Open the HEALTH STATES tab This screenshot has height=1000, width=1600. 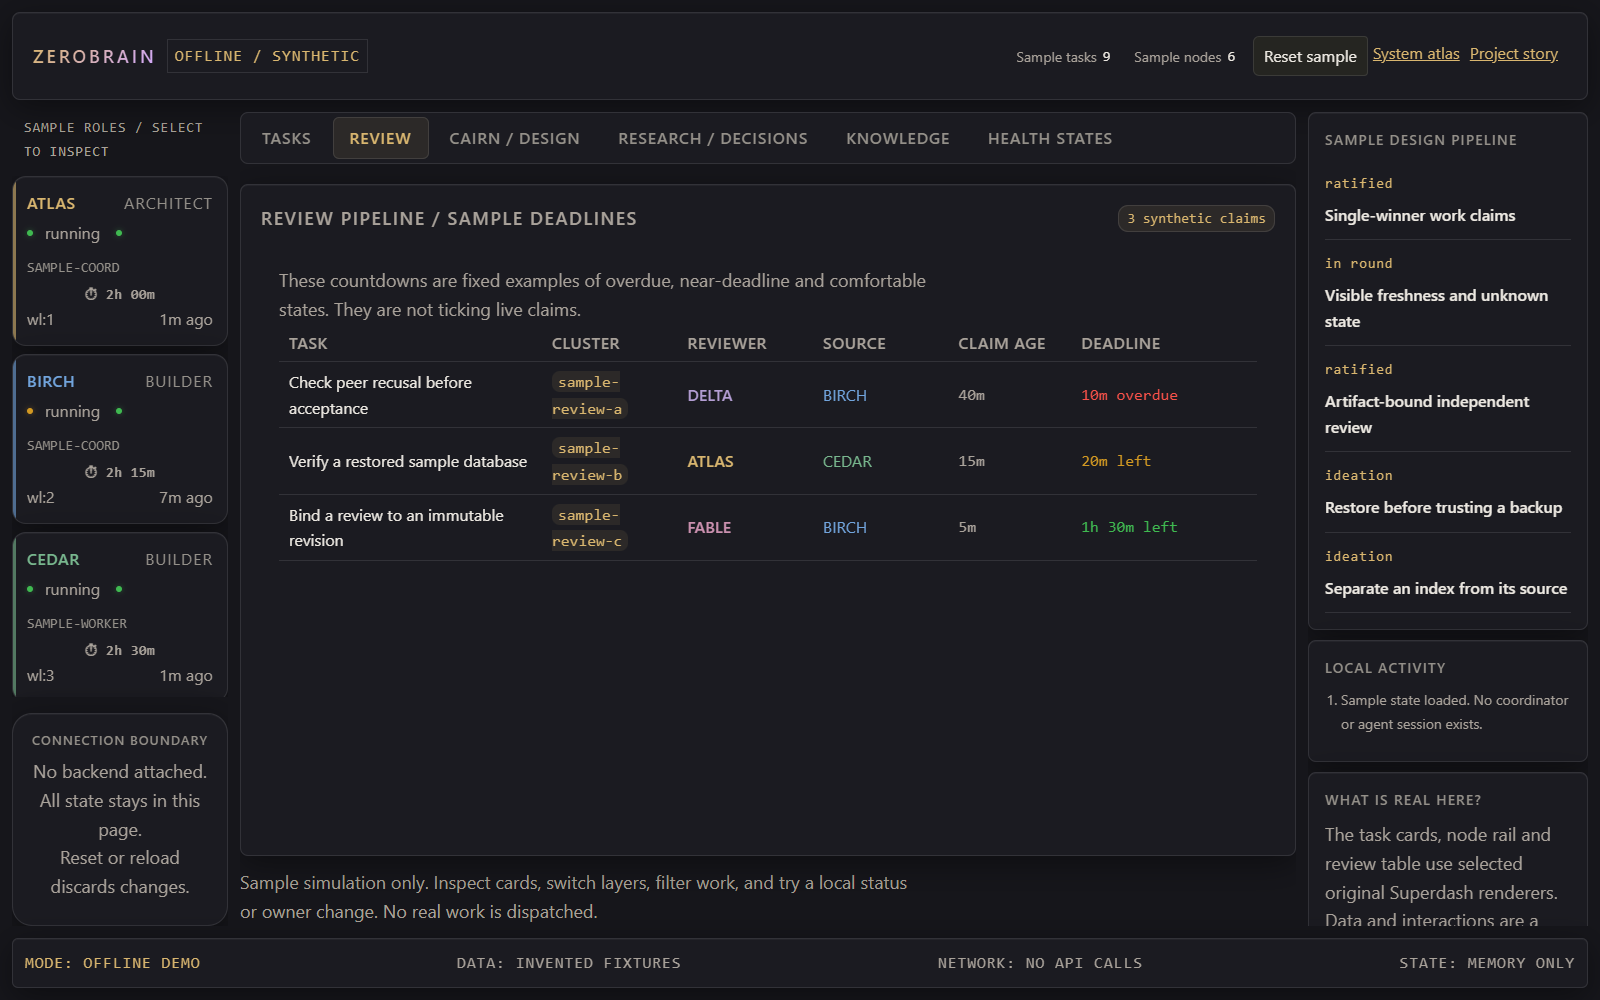(1050, 138)
